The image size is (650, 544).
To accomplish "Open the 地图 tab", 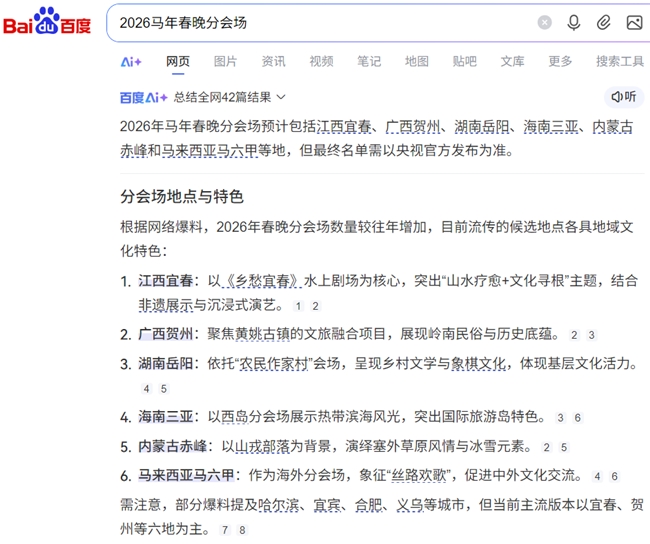I will pos(417,61).
